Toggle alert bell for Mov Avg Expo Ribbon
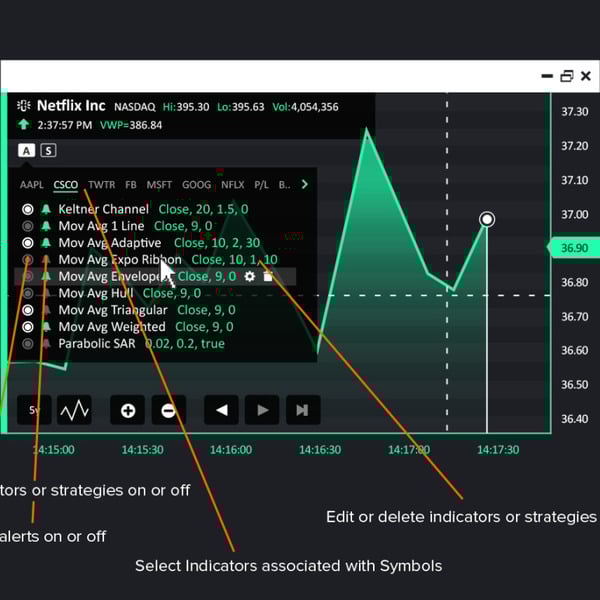The image size is (600, 600). [x=46, y=260]
